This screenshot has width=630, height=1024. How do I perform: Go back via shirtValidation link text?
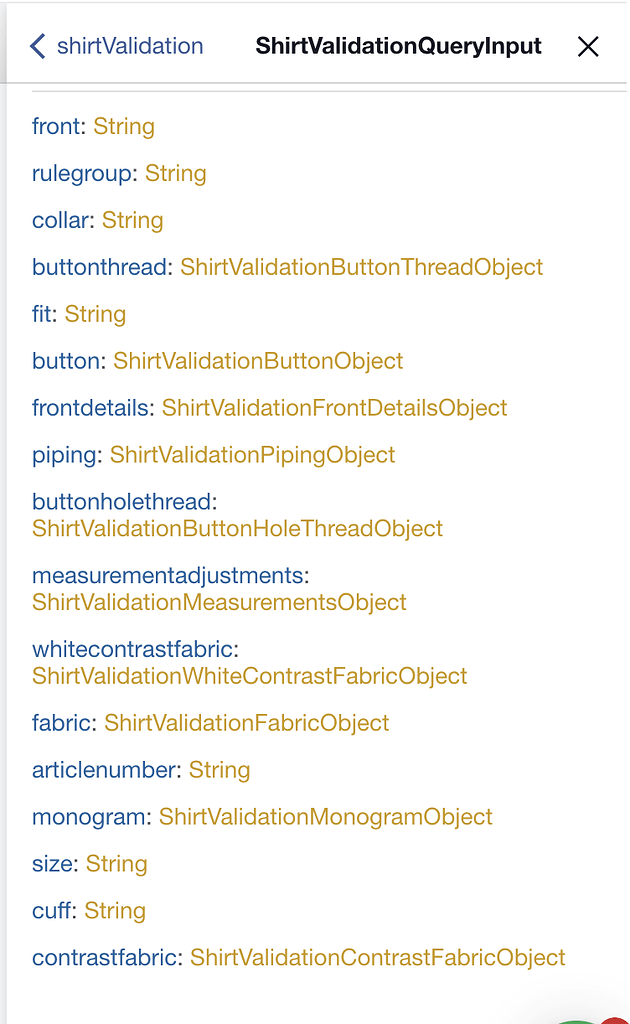pyautogui.click(x=130, y=46)
